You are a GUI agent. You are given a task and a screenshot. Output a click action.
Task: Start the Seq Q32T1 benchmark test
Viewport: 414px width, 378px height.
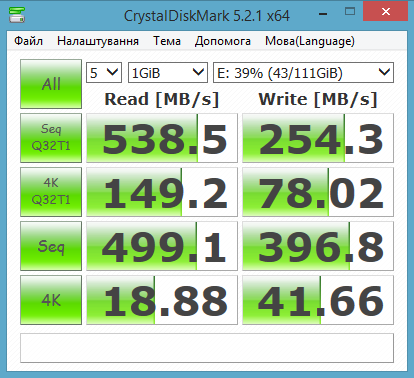click(x=51, y=138)
